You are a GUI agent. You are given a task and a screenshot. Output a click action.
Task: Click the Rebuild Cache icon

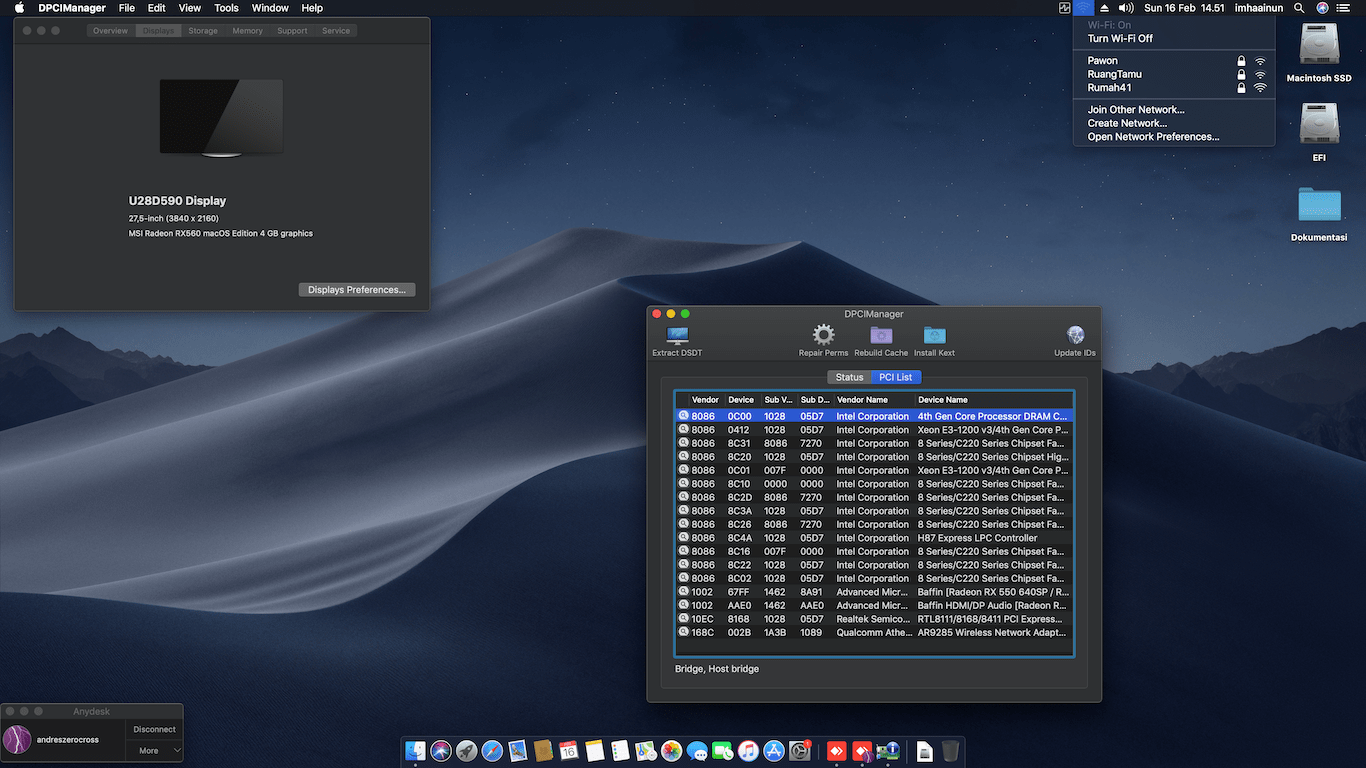tap(881, 335)
